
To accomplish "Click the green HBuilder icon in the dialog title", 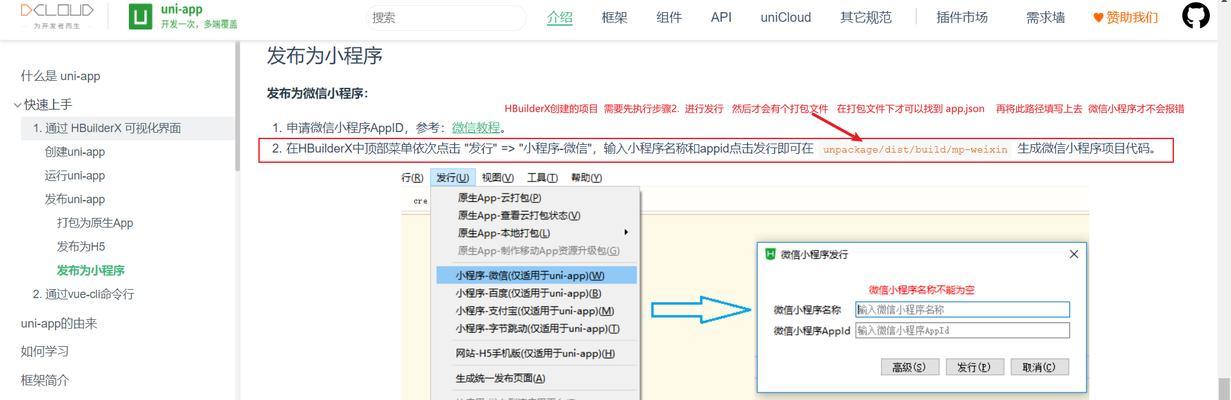I will (770, 254).
